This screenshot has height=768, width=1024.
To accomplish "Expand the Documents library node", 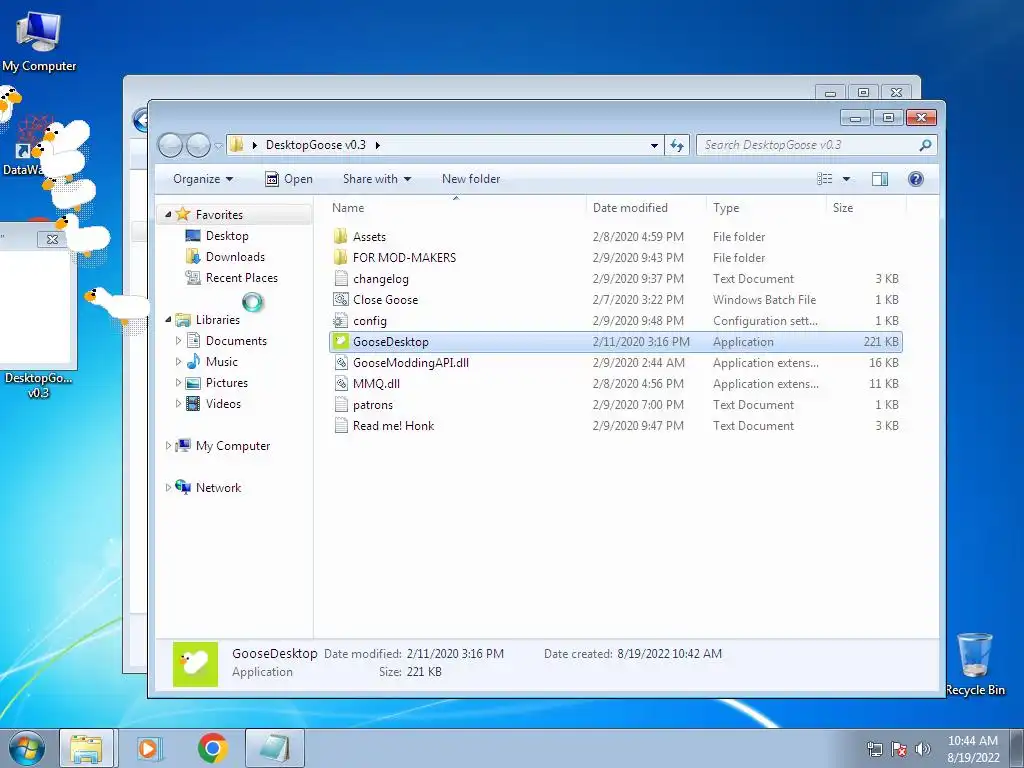I will click(178, 340).
